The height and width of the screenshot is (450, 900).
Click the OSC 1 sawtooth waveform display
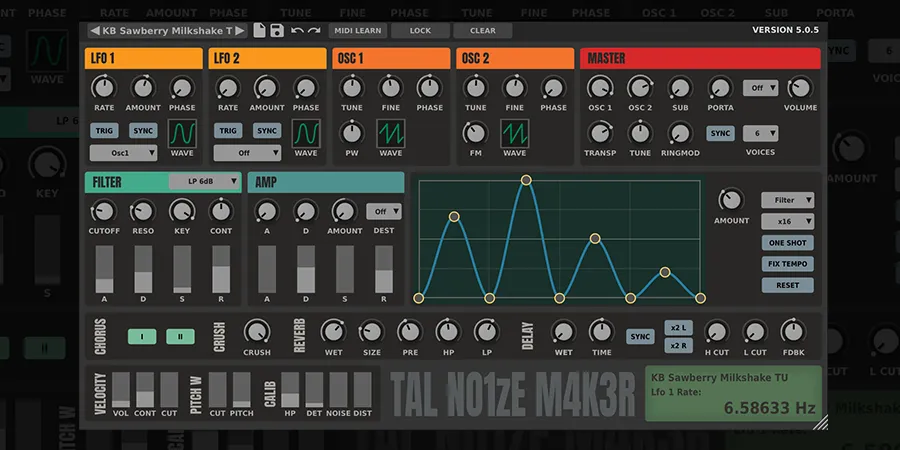point(390,132)
